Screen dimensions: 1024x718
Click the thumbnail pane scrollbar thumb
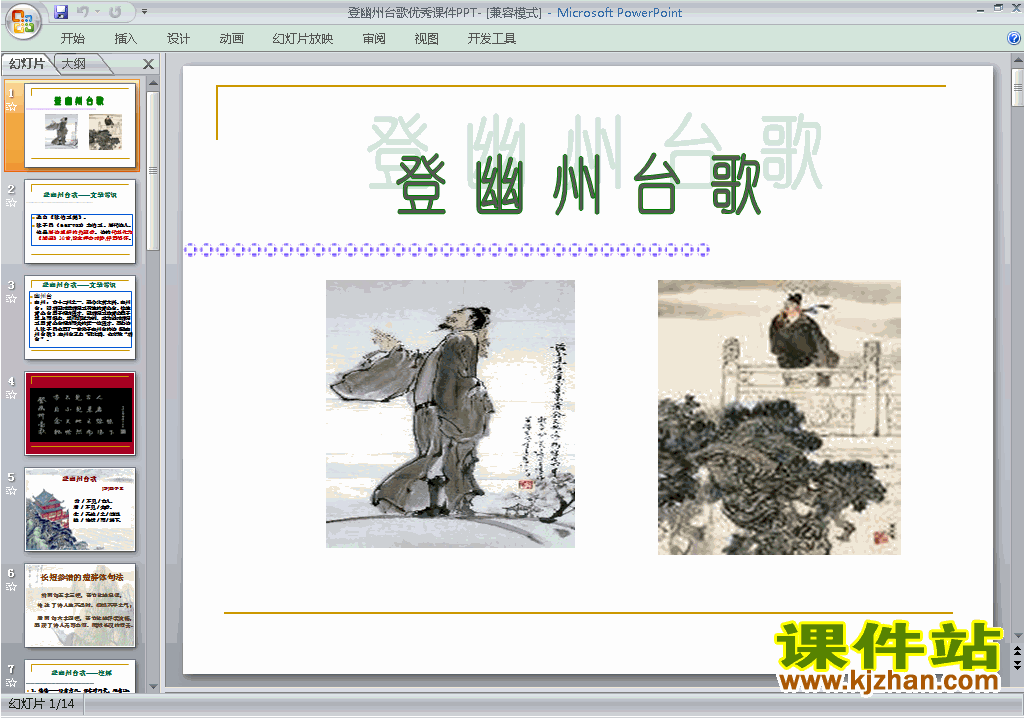153,170
